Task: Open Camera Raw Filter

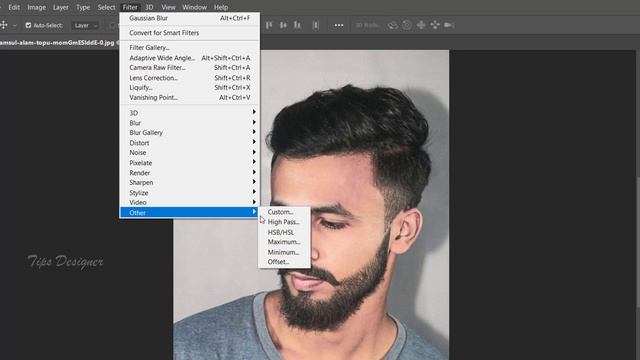Action: pos(189,68)
